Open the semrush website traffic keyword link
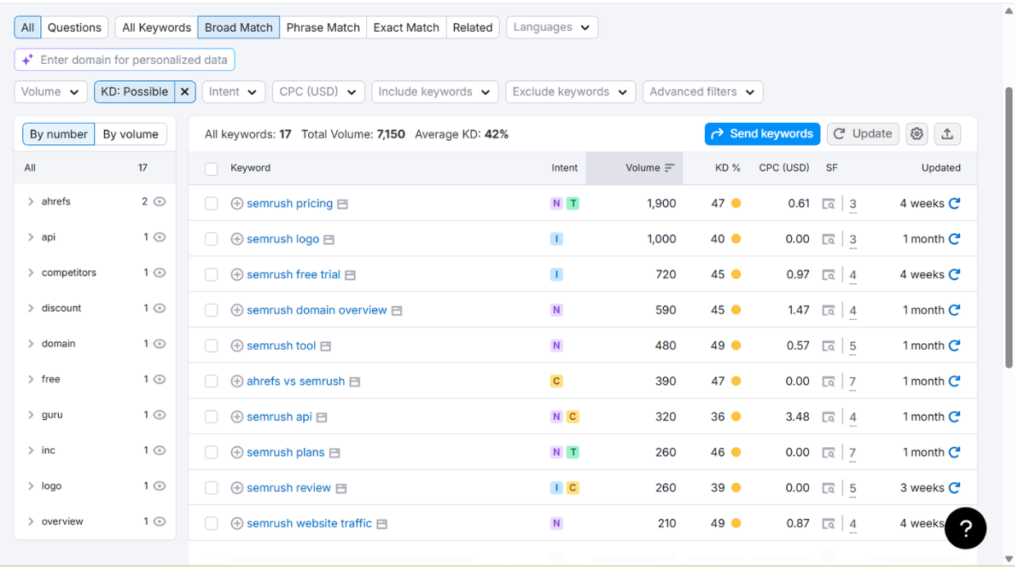Image resolution: width=1024 pixels, height=576 pixels. tap(310, 524)
